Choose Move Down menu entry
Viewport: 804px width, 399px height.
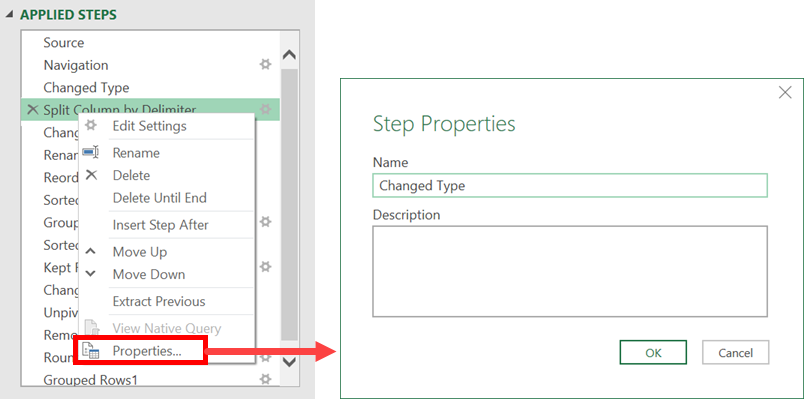149,274
